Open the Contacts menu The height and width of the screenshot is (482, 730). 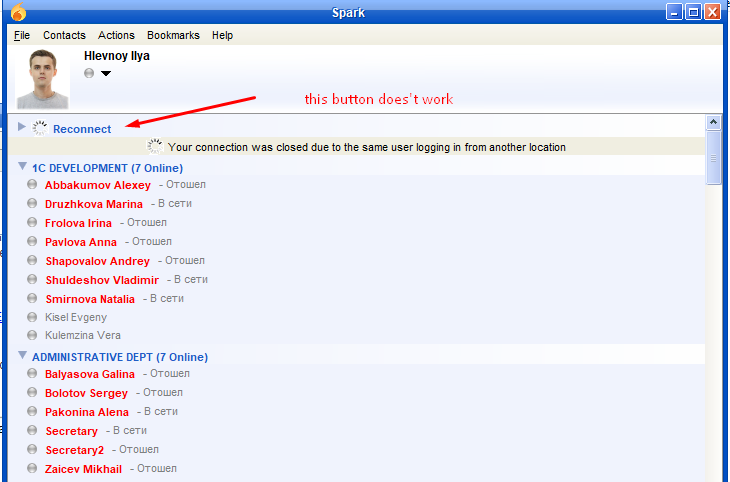click(64, 35)
